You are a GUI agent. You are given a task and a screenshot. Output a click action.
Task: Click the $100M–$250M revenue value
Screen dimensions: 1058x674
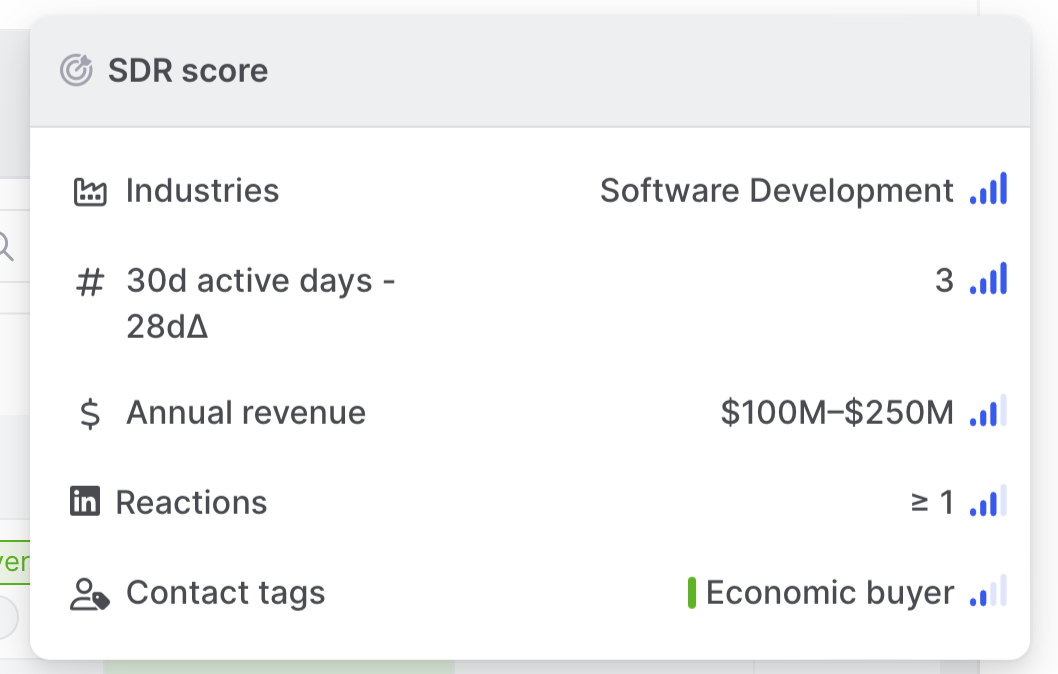click(x=837, y=413)
